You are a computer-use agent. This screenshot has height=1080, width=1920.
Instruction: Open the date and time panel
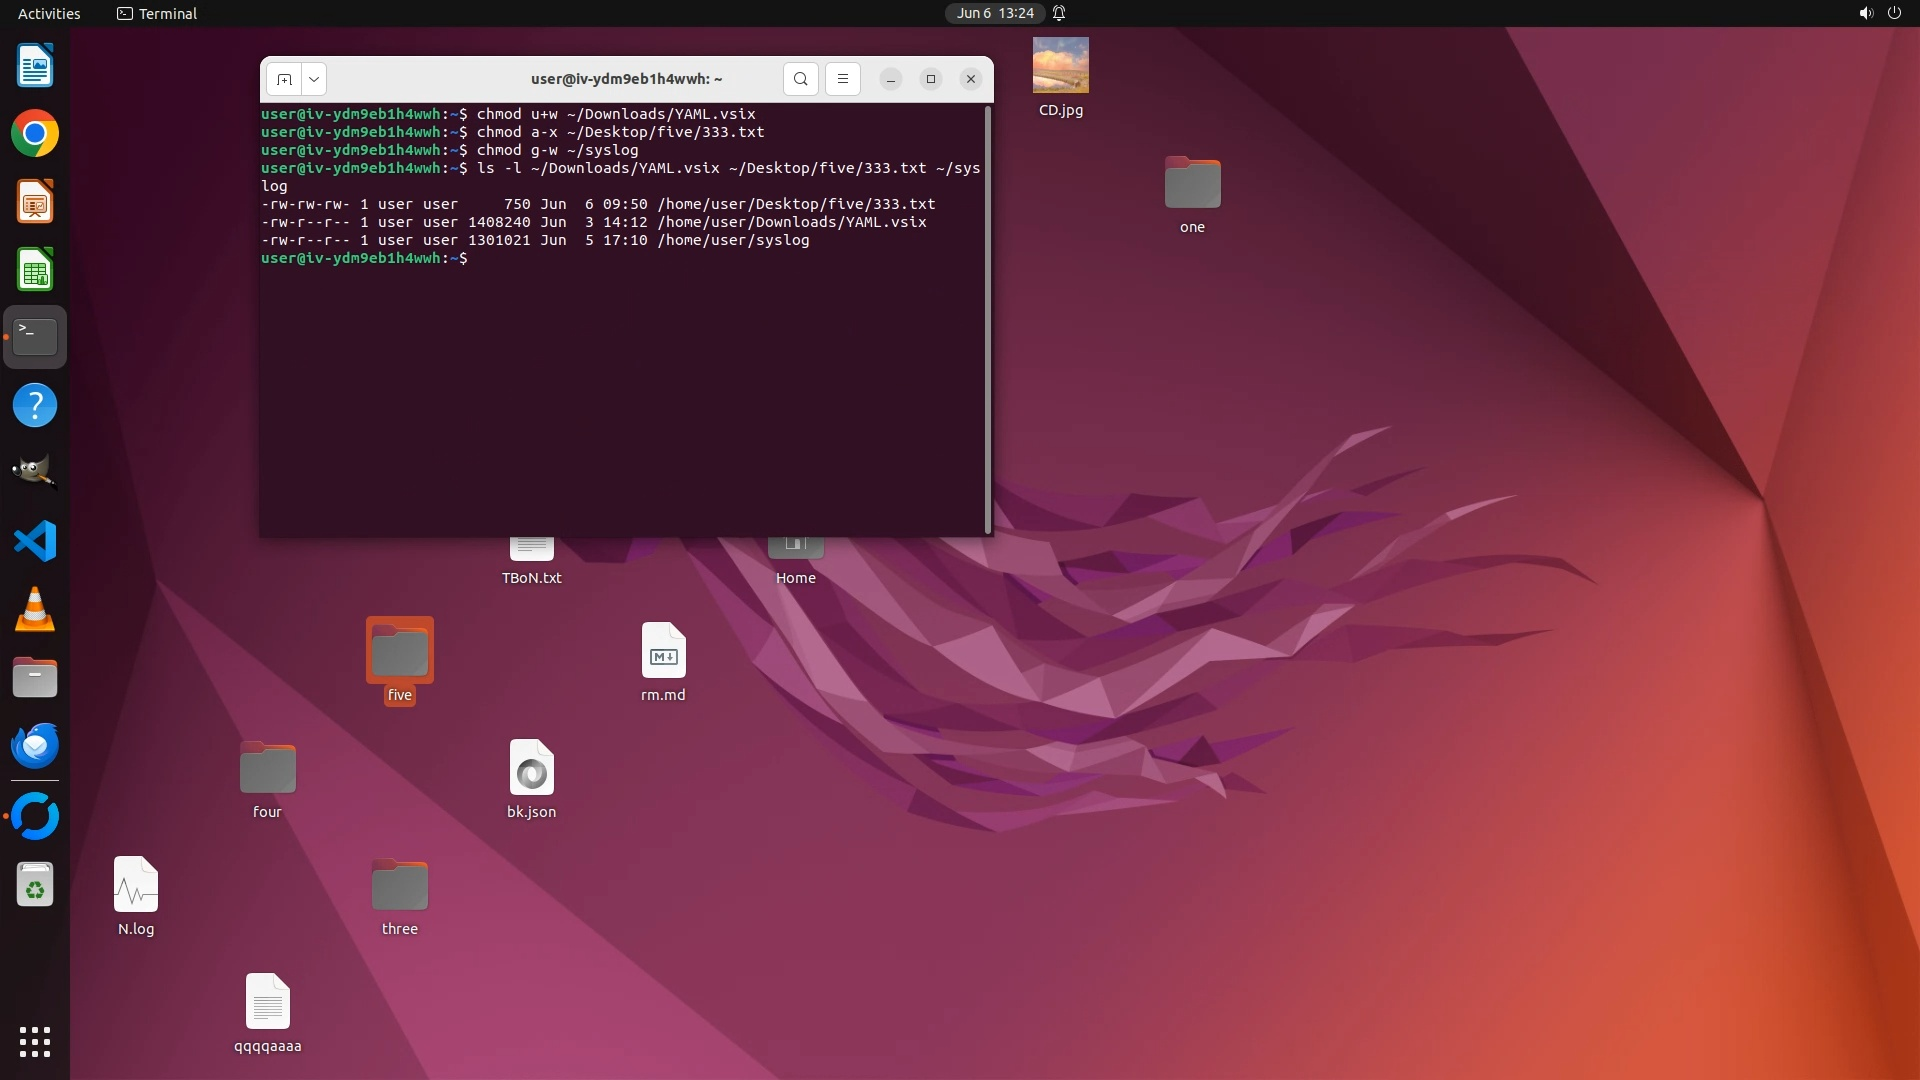994,13
